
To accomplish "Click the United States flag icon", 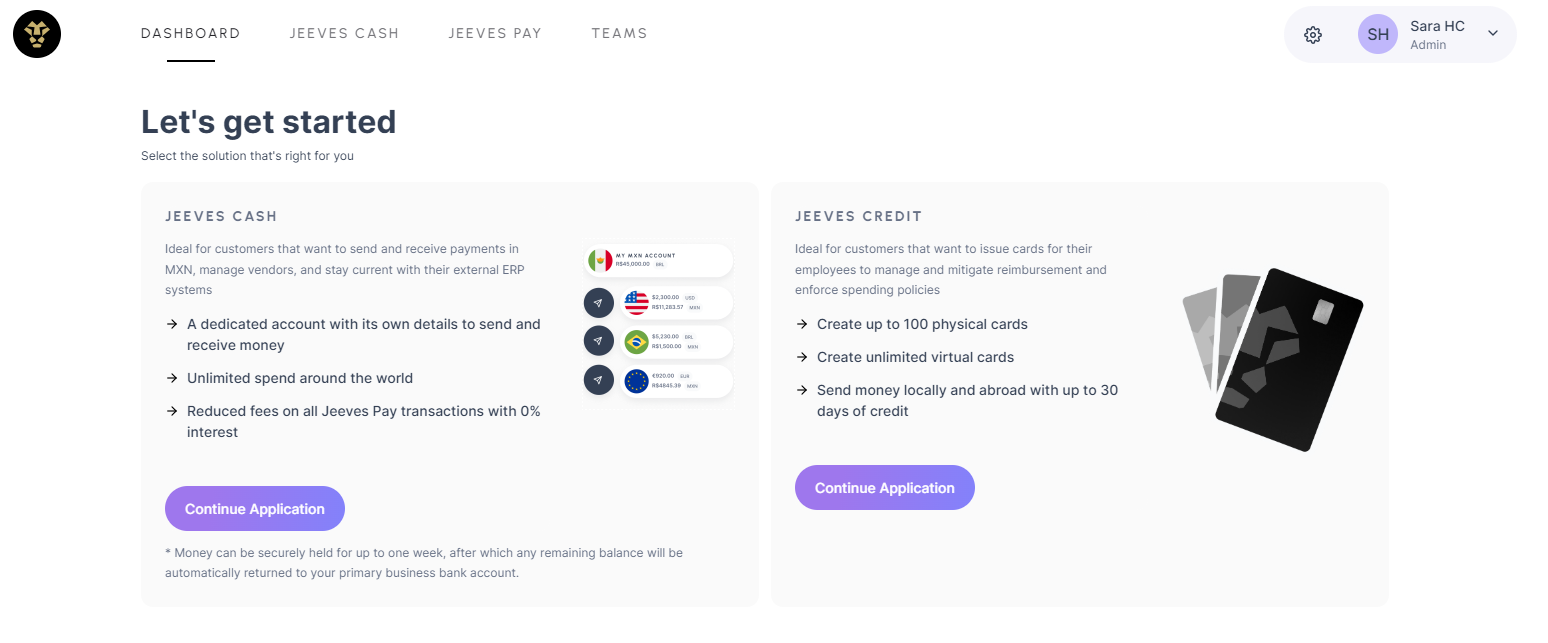I will pyautogui.click(x=636, y=302).
